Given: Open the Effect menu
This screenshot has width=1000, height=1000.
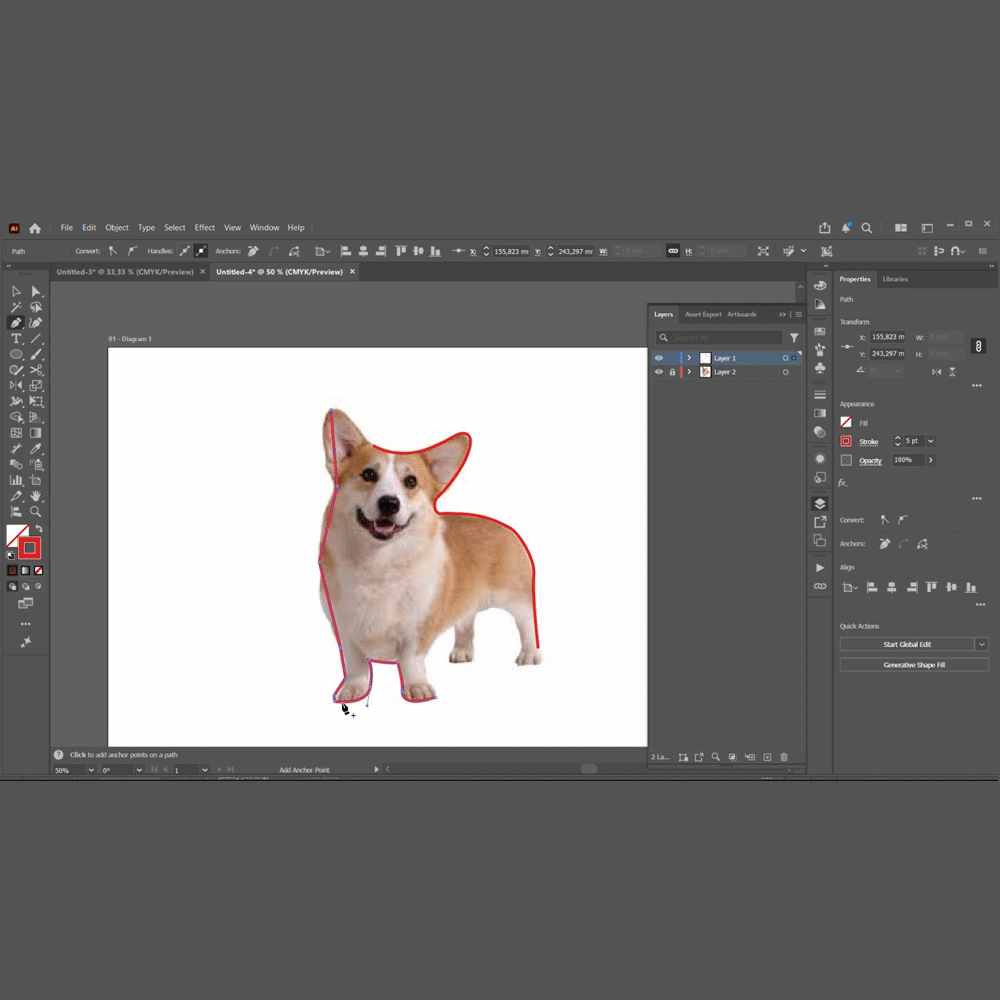Looking at the screenshot, I should tap(205, 228).
